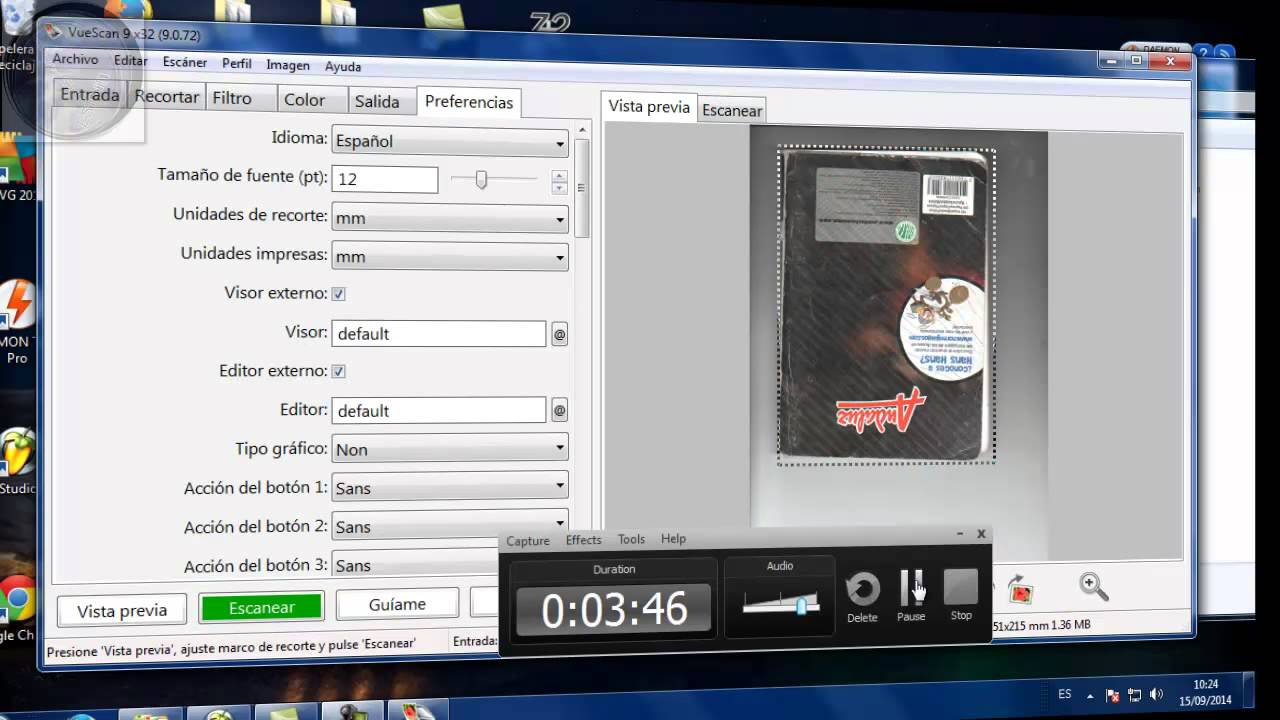1280x720 pixels.
Task: Click the Editor path input field
Action: point(439,411)
